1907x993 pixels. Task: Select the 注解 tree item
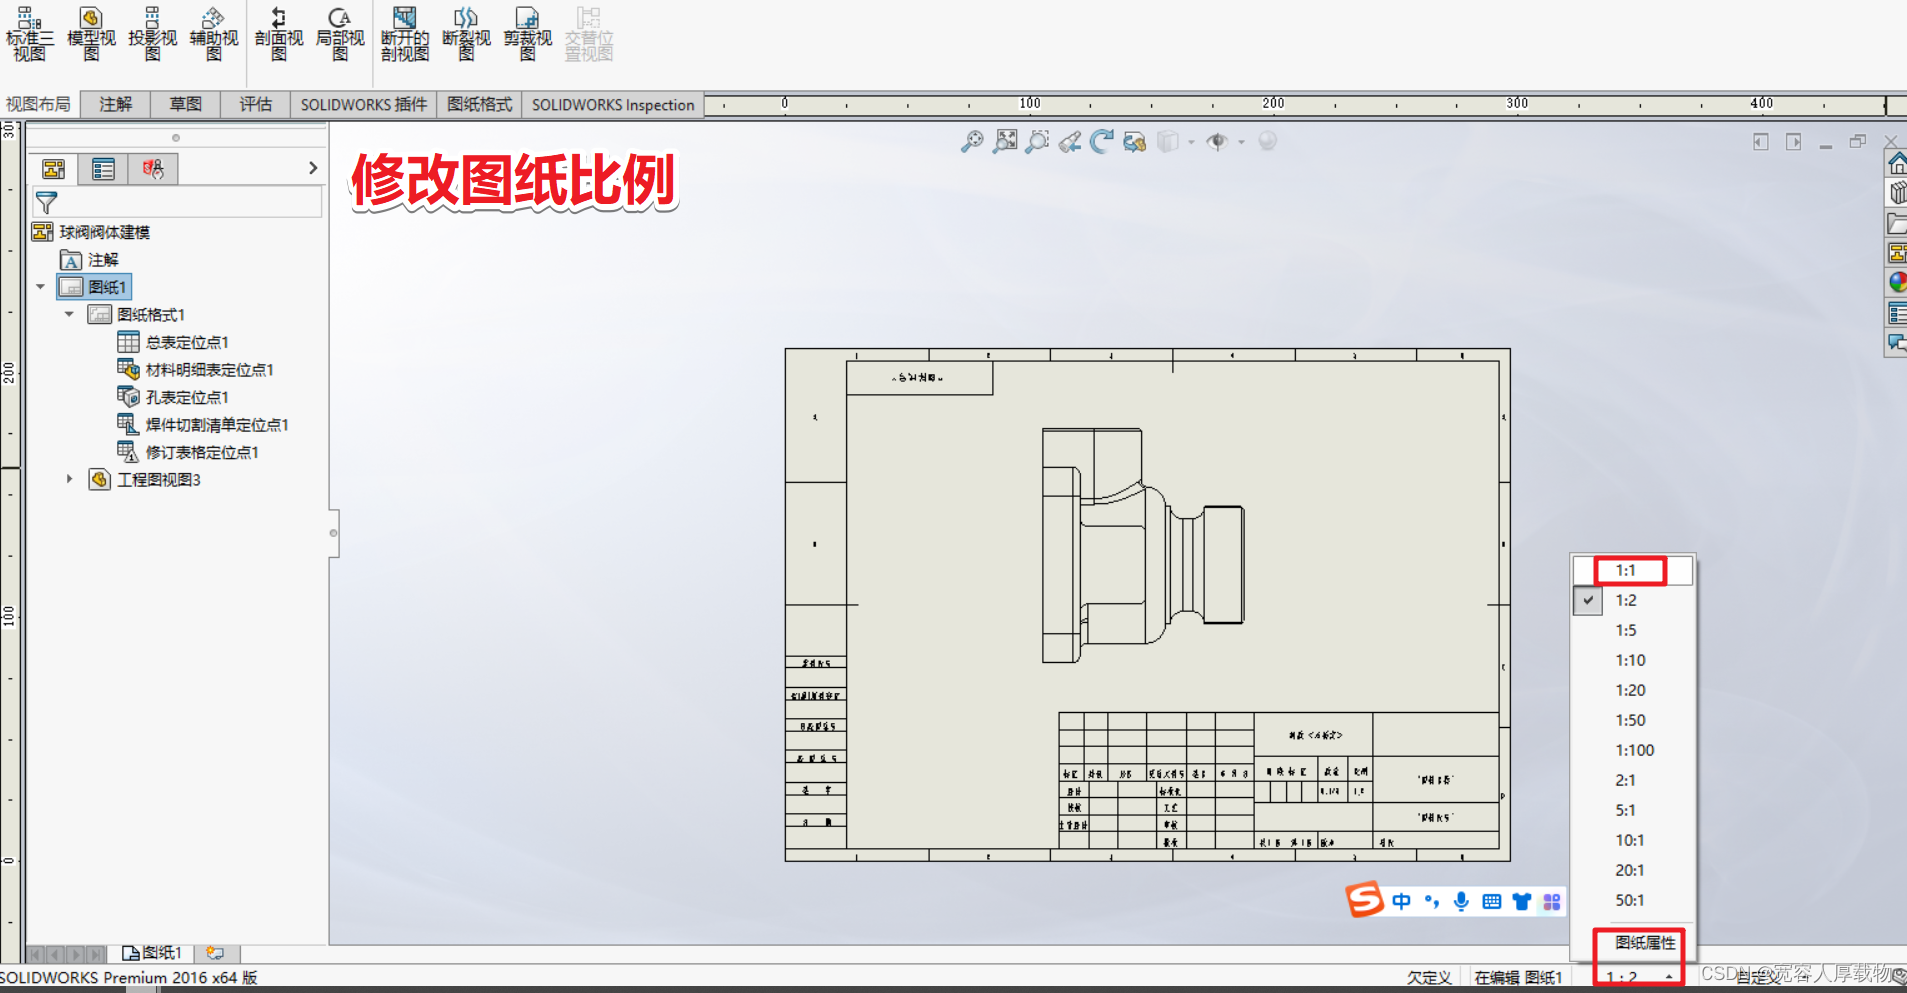click(x=89, y=260)
